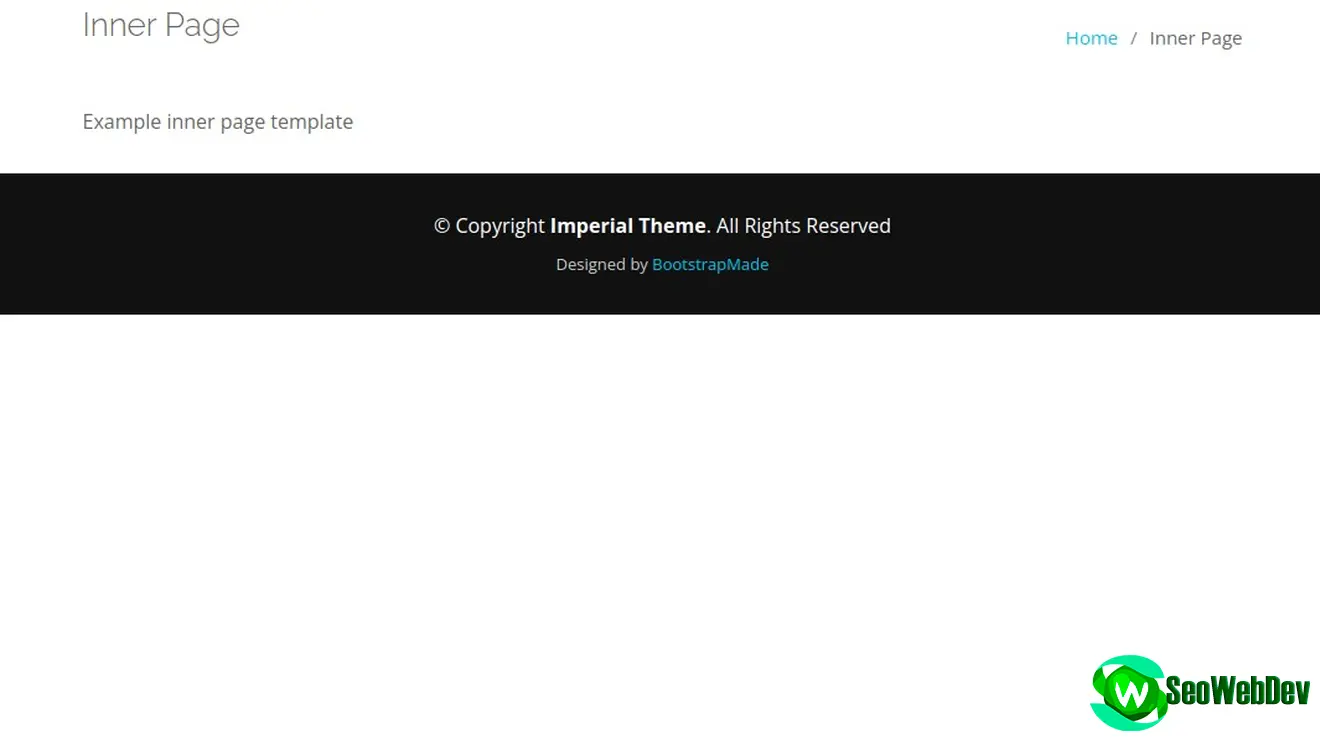Click the breadcrumb slash separator
Image resolution: width=1320 pixels, height=742 pixels.
tap(1133, 38)
